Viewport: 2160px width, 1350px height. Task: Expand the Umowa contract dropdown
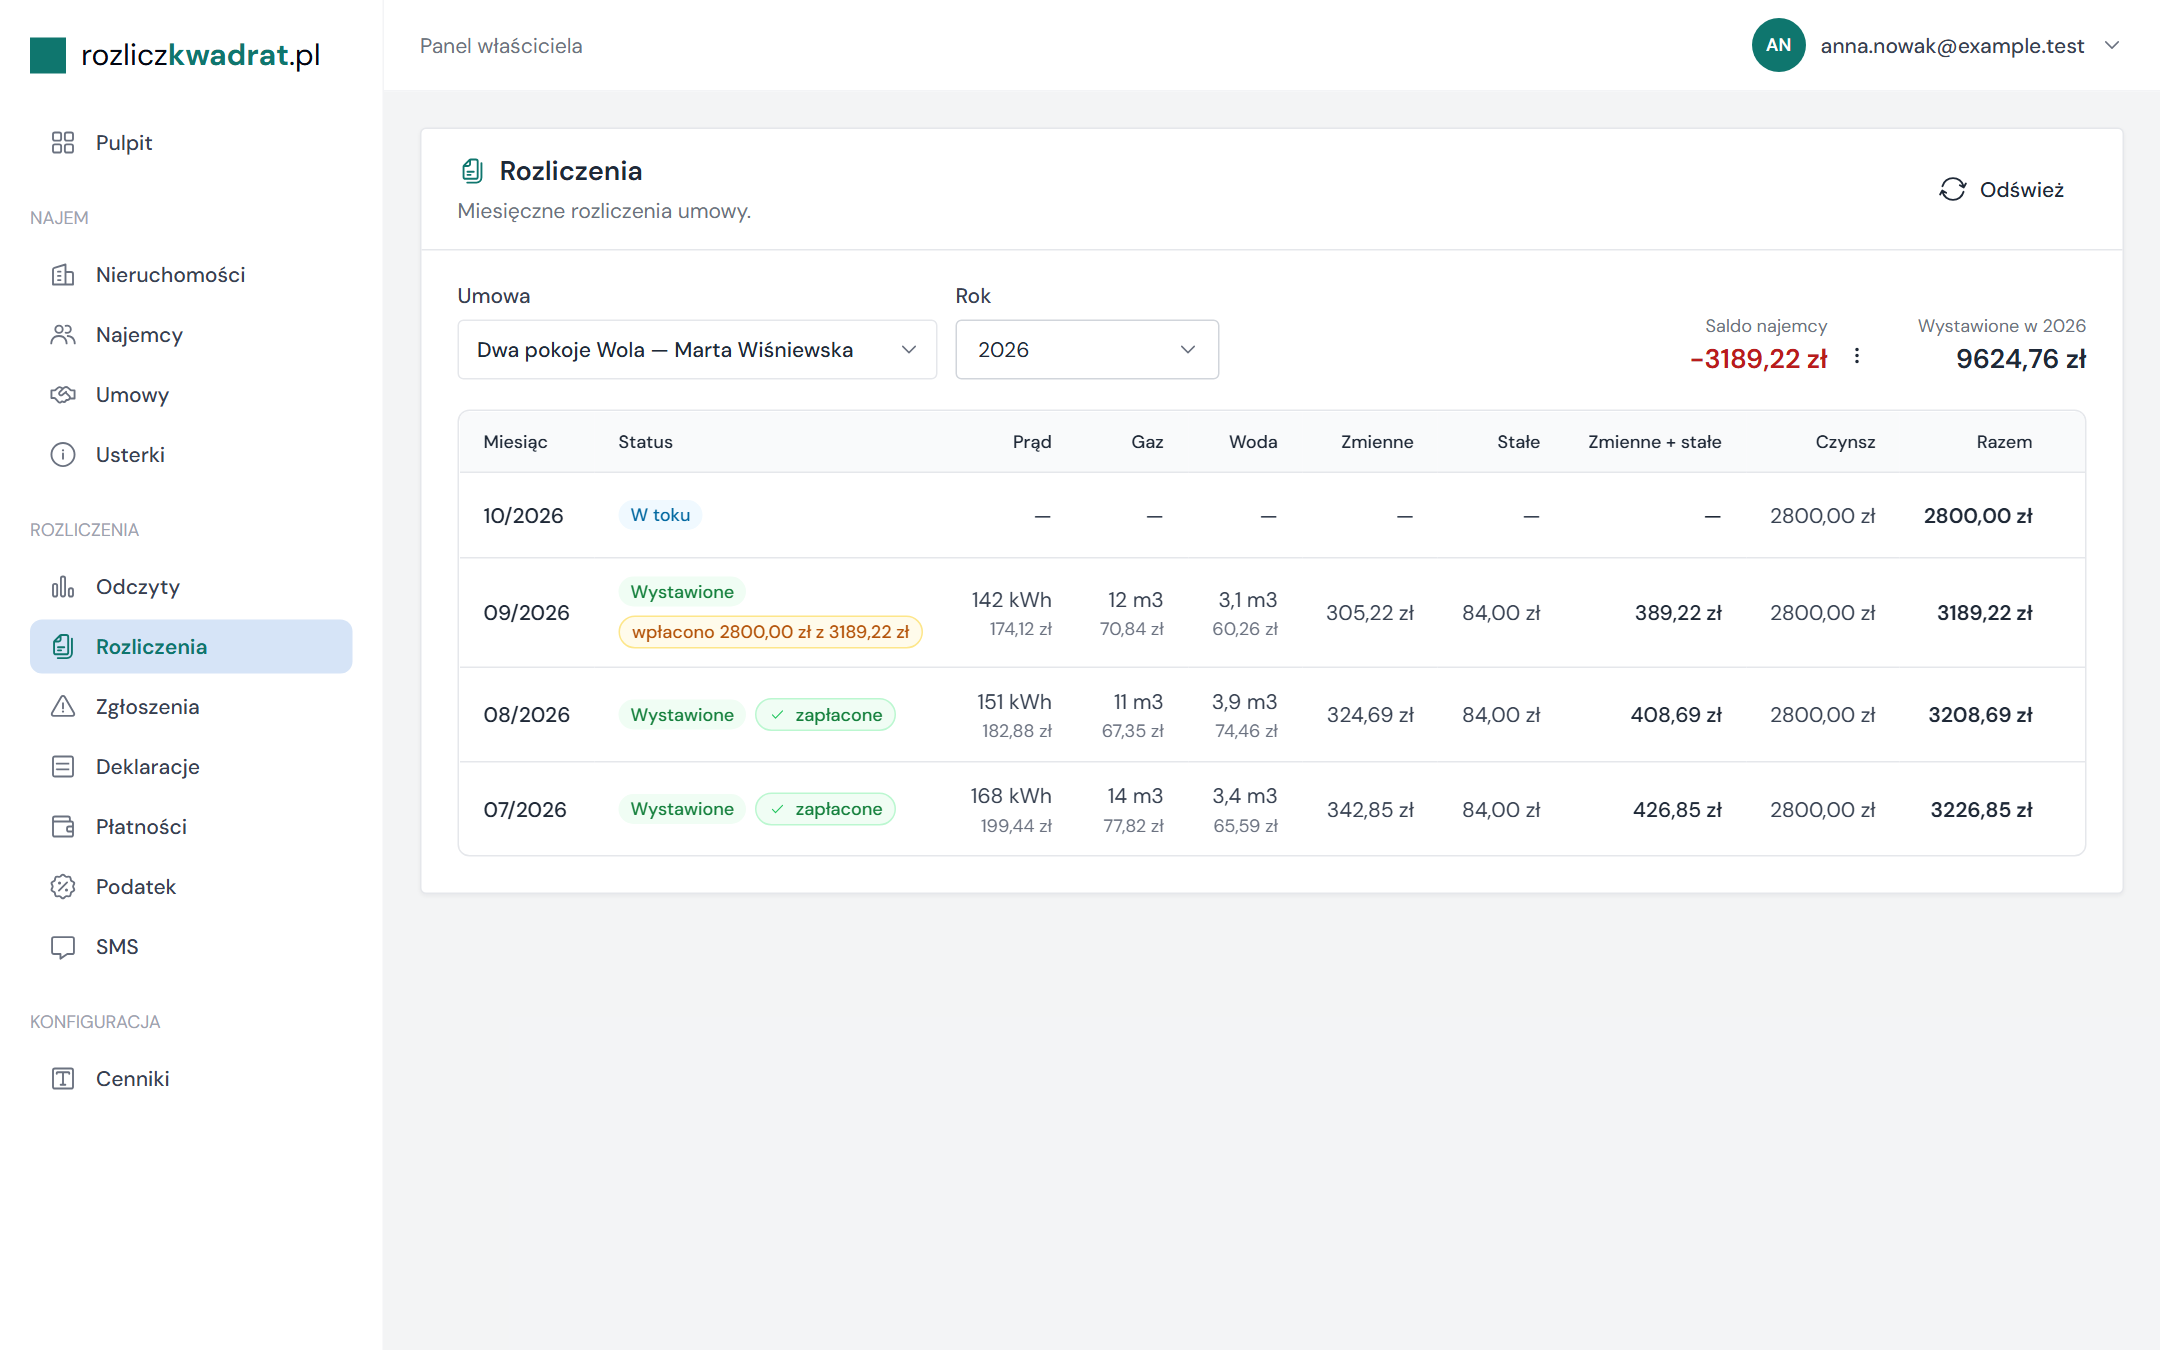tap(697, 350)
